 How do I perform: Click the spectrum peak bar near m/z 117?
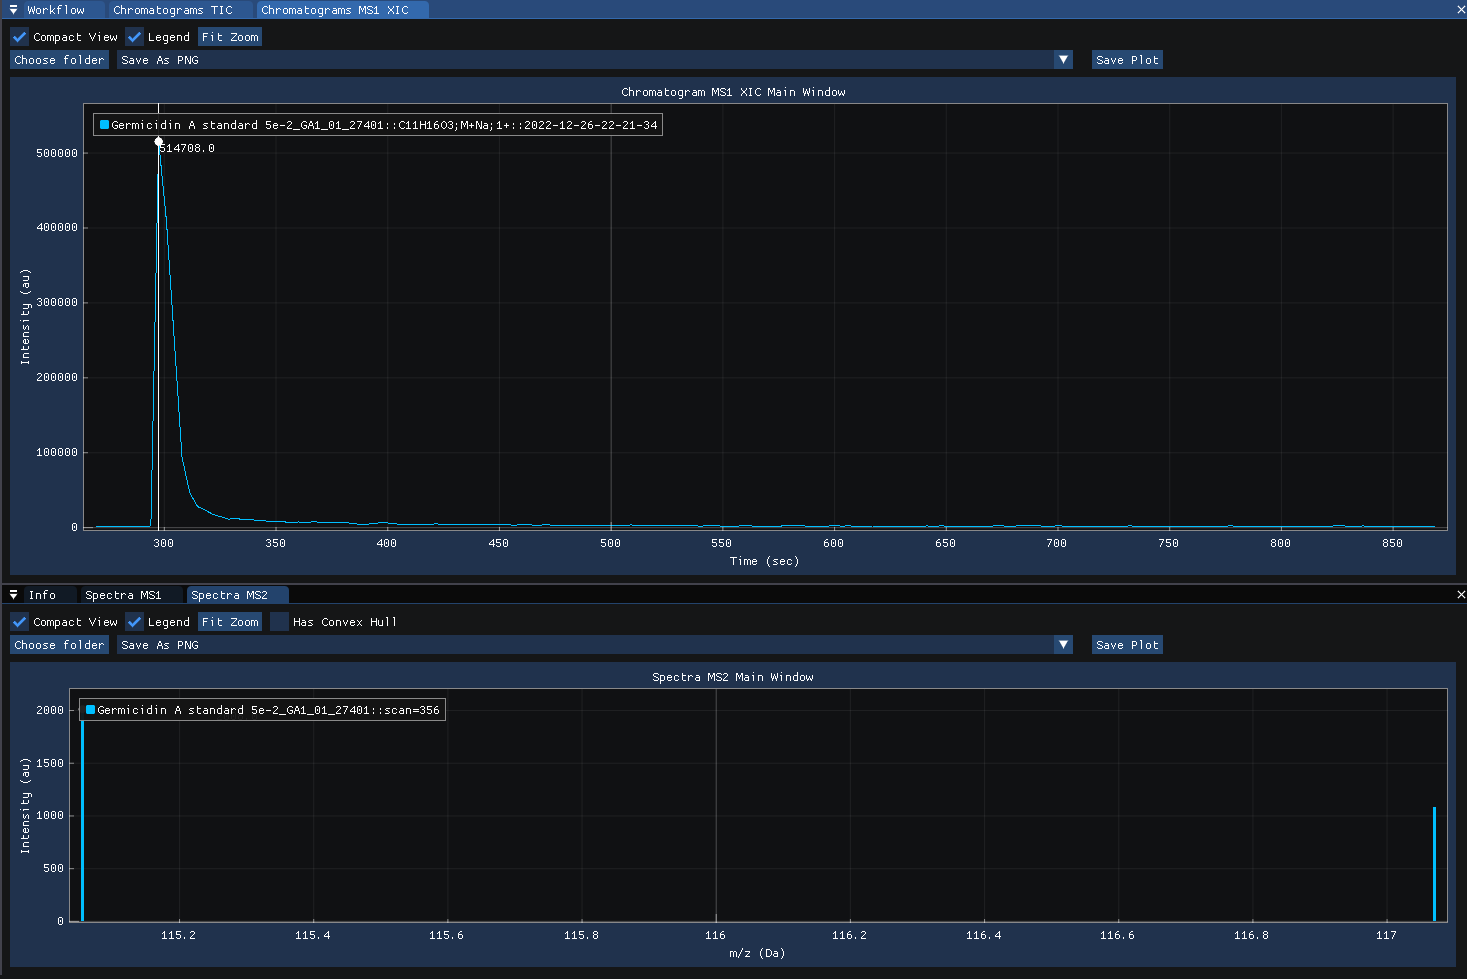coord(1434,864)
